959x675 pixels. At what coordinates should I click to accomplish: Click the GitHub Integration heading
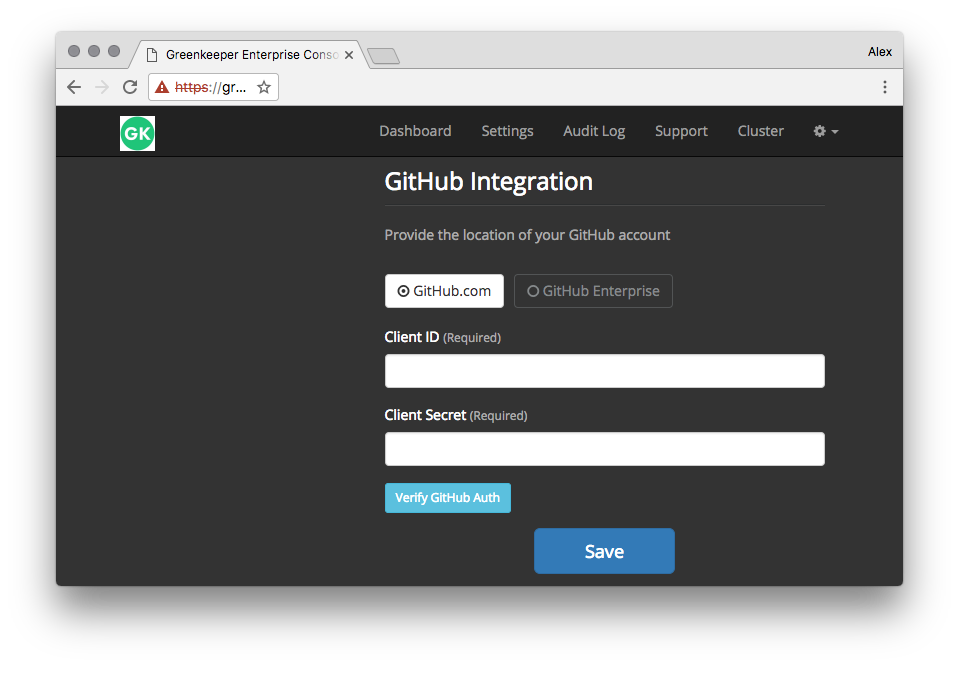point(489,182)
